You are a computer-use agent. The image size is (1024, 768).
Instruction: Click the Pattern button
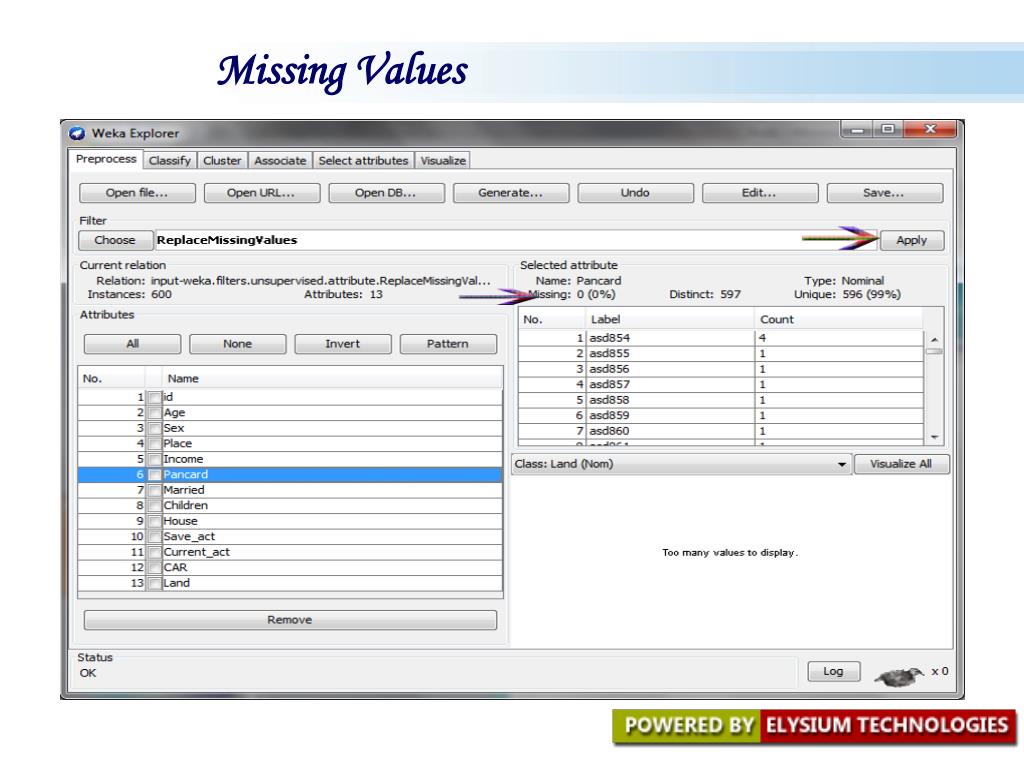[448, 344]
